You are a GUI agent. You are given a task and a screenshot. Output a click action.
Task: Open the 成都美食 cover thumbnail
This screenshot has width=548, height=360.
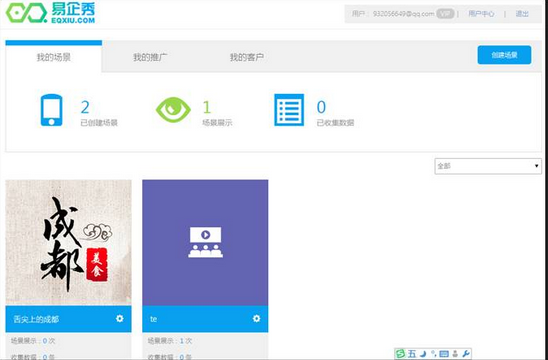(68, 243)
